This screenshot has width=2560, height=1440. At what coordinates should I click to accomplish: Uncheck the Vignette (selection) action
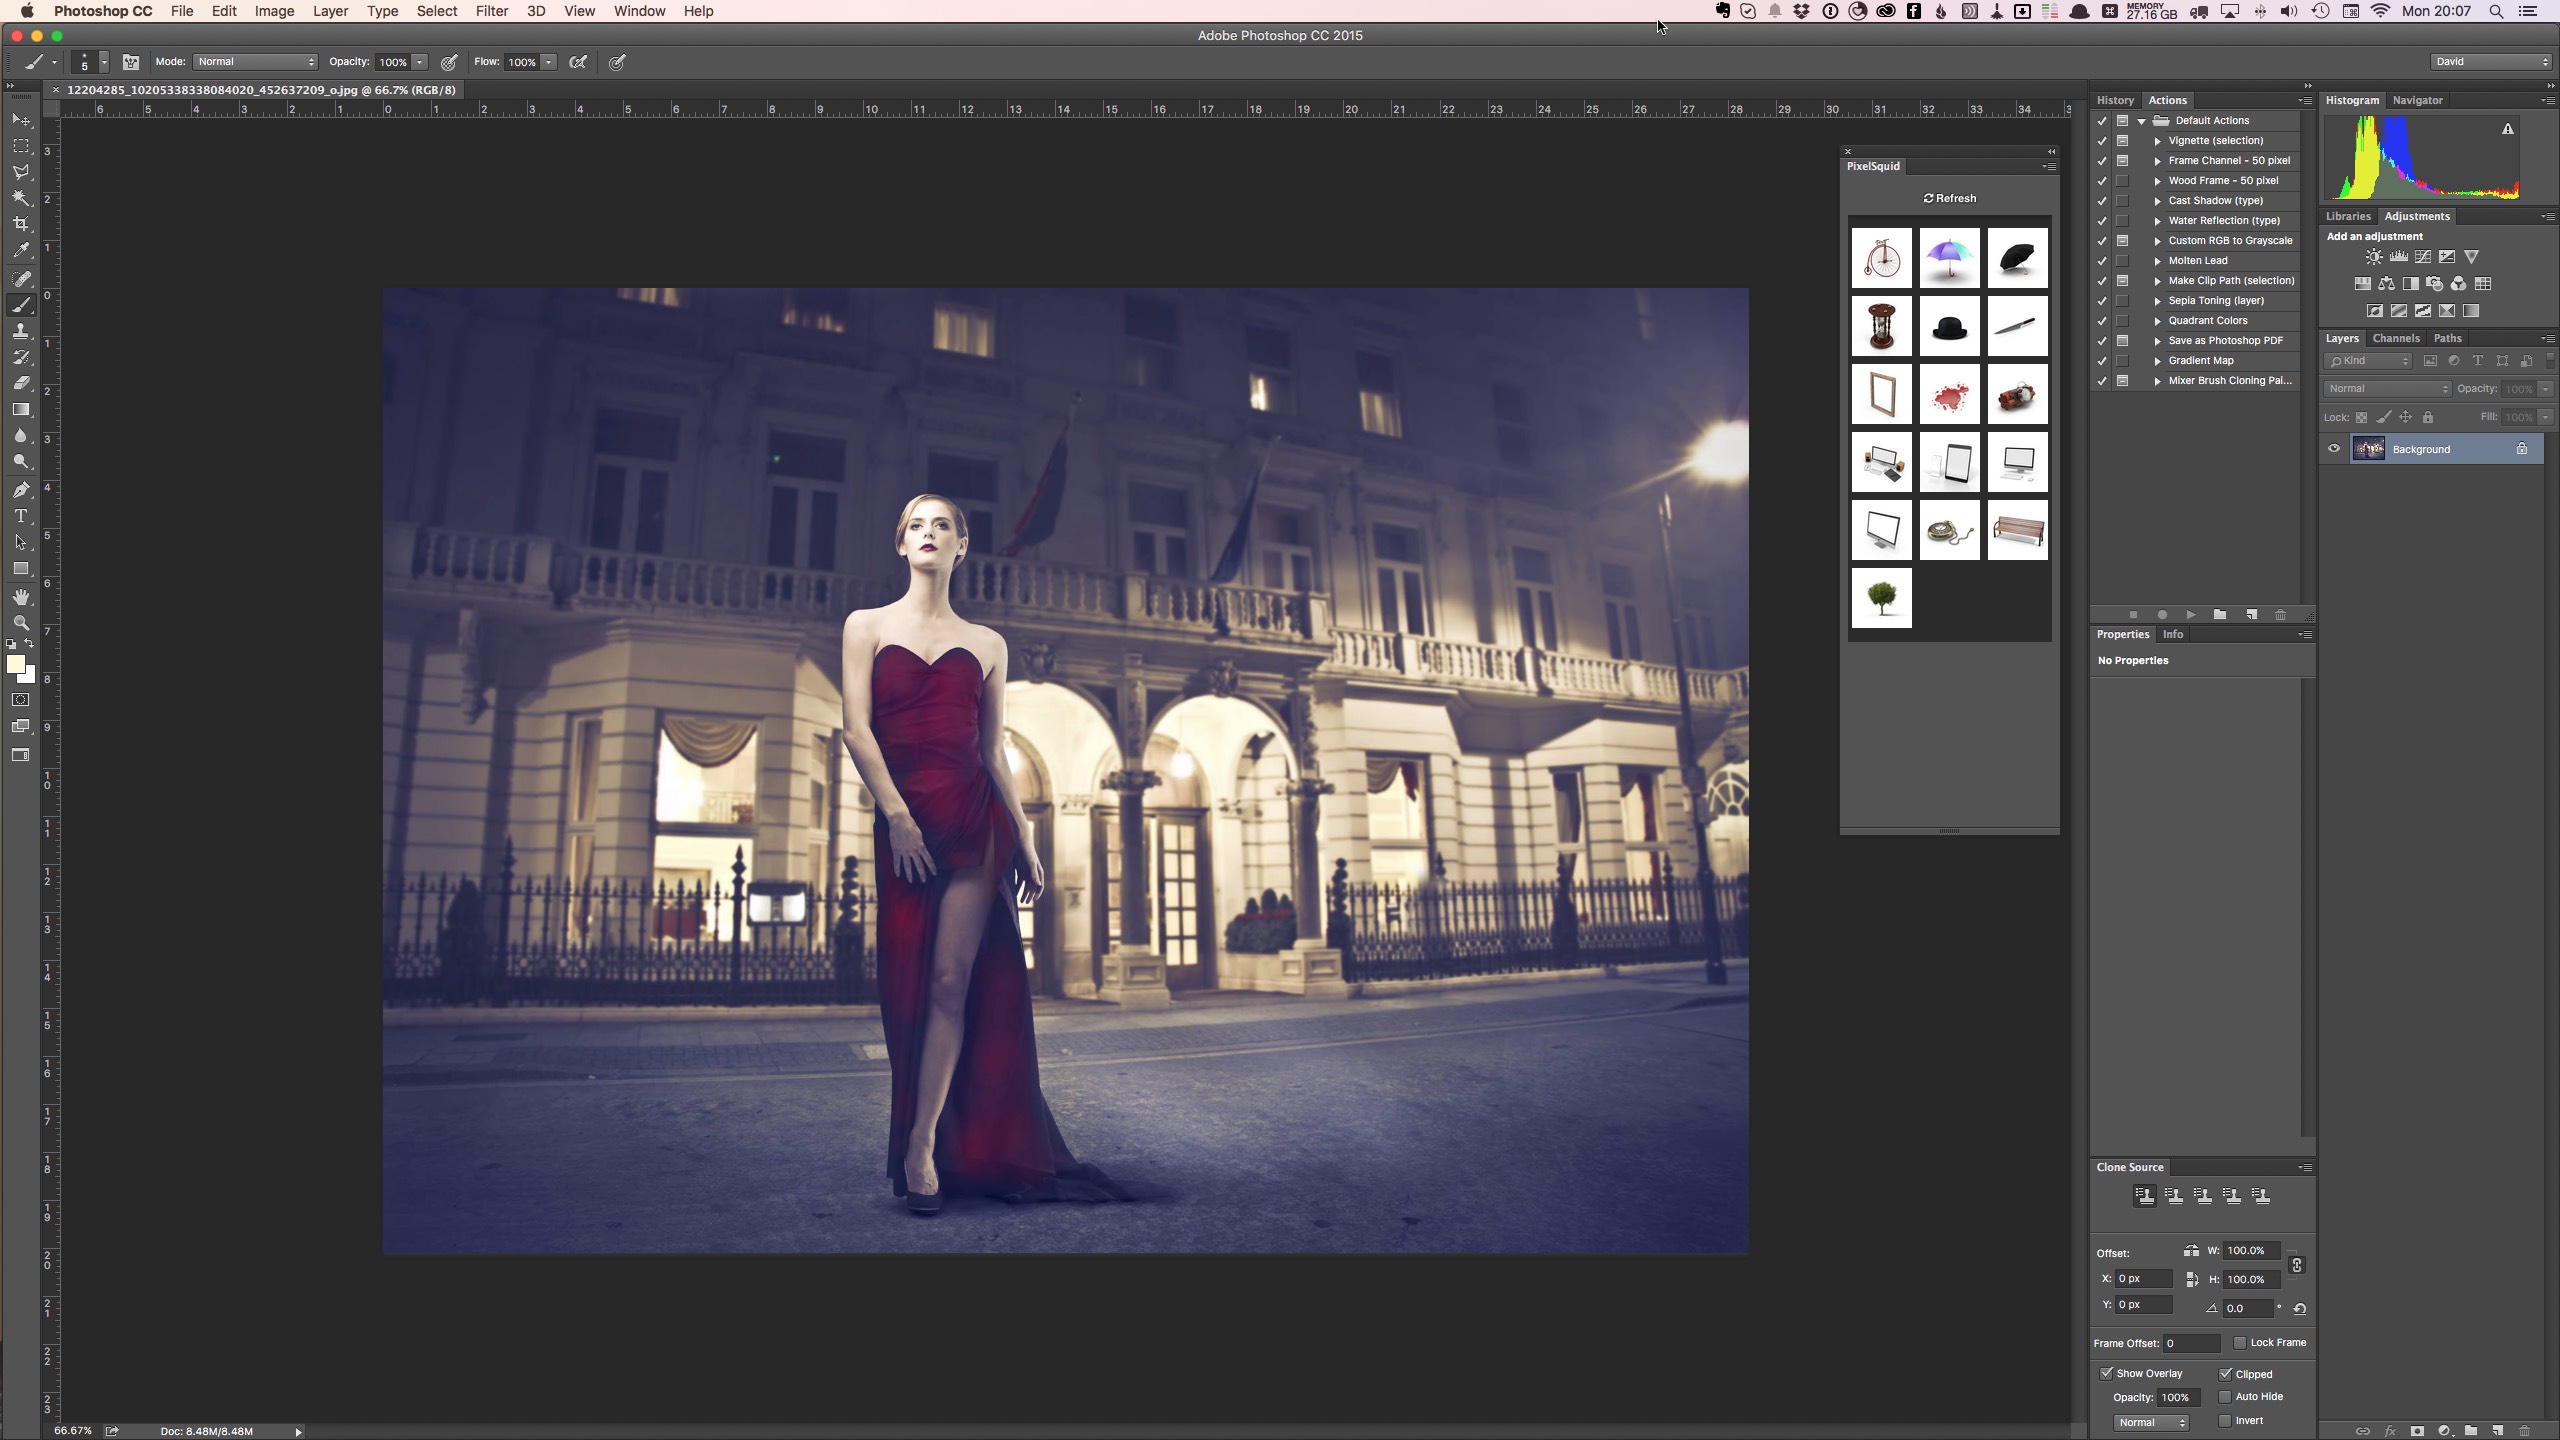point(2100,141)
